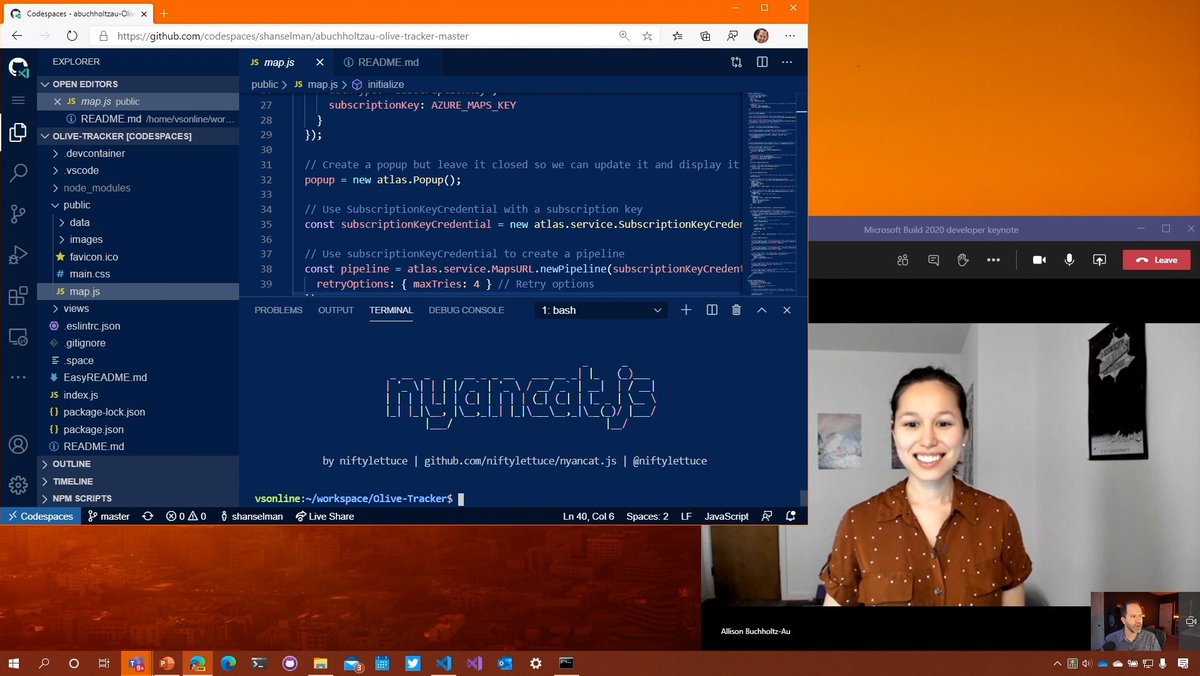This screenshot has height=676, width=1200.
Task: Start screen sharing in the Teams meeting
Action: click(x=1099, y=259)
